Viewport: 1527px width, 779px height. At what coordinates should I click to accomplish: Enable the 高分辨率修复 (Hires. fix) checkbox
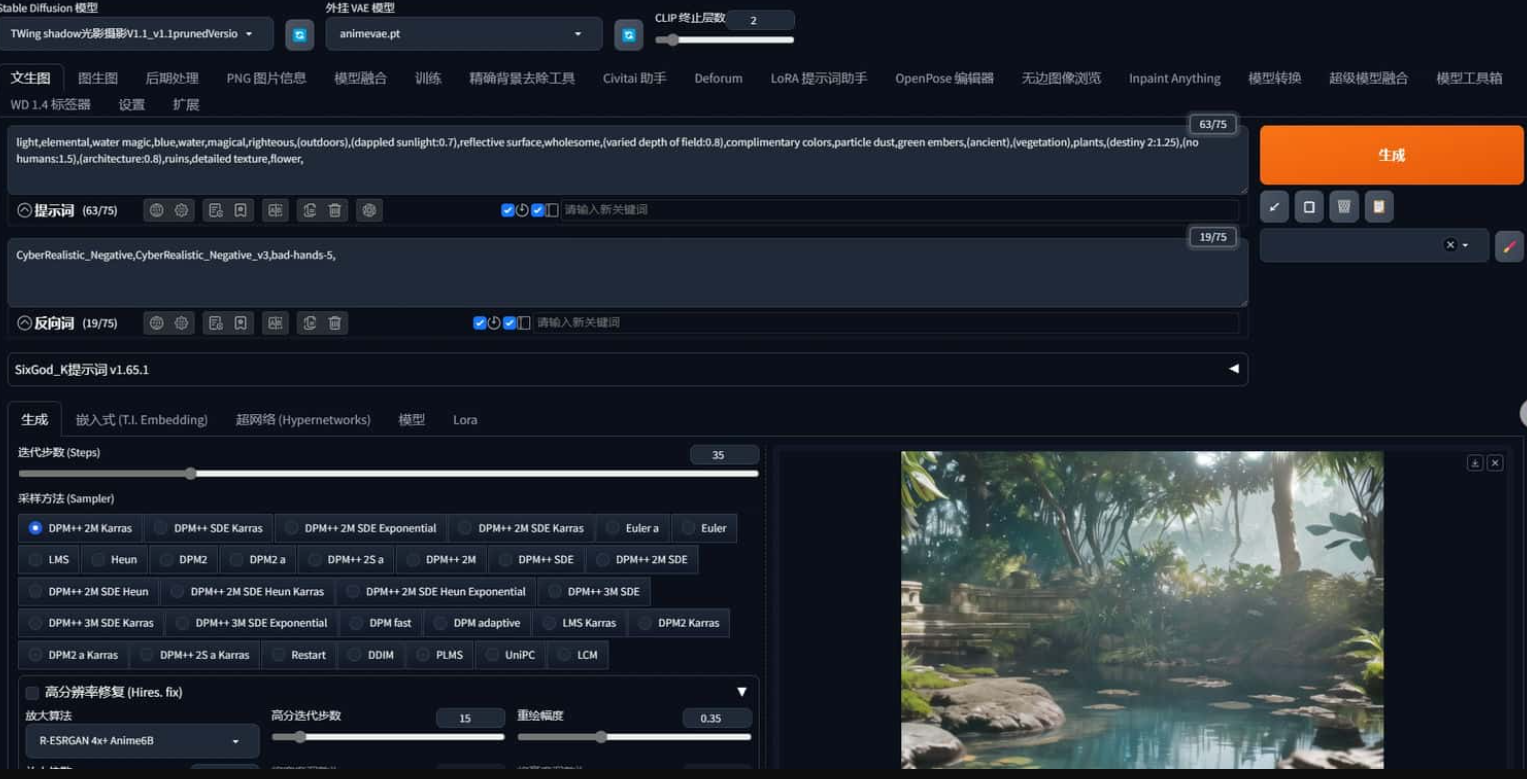coord(32,692)
